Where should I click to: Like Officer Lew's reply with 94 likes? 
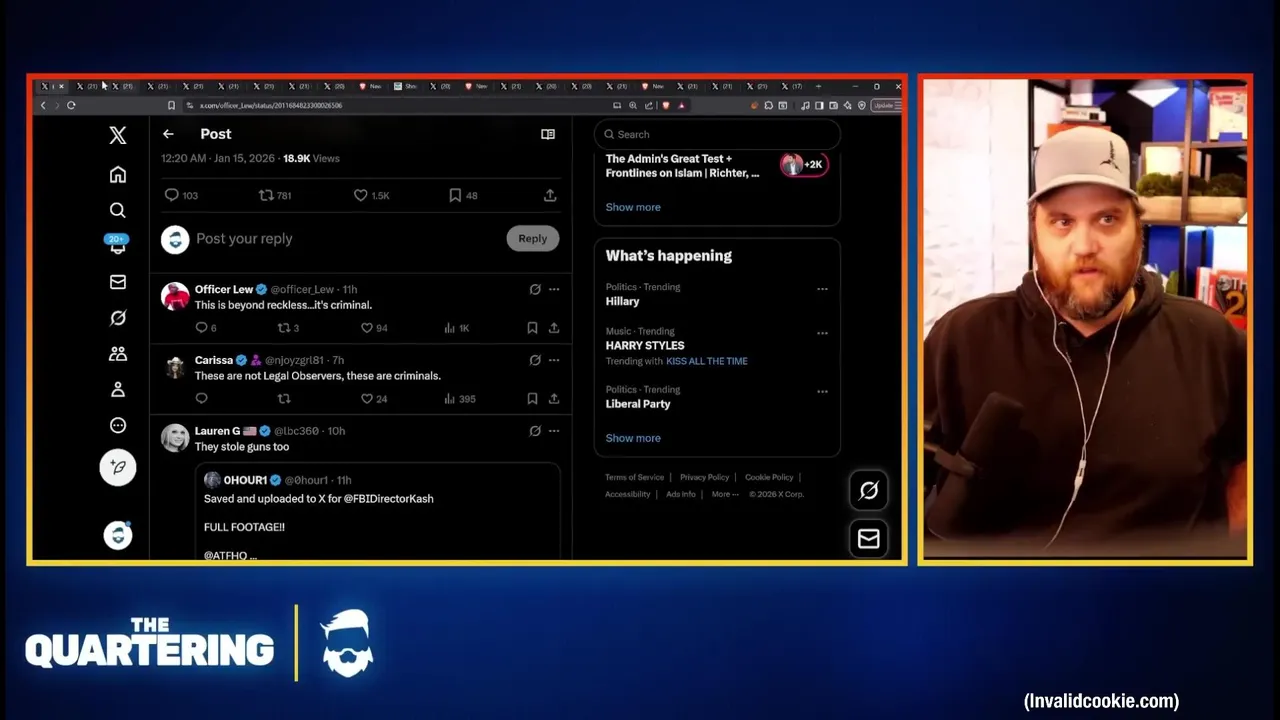pos(374,328)
